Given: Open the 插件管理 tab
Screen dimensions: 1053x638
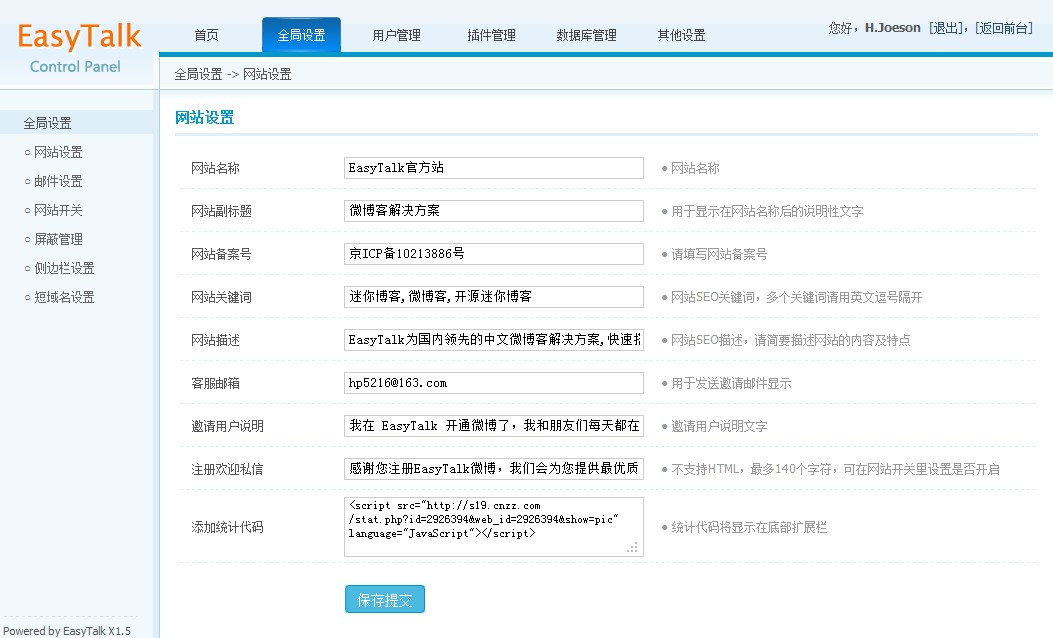Looking at the screenshot, I should pos(491,35).
